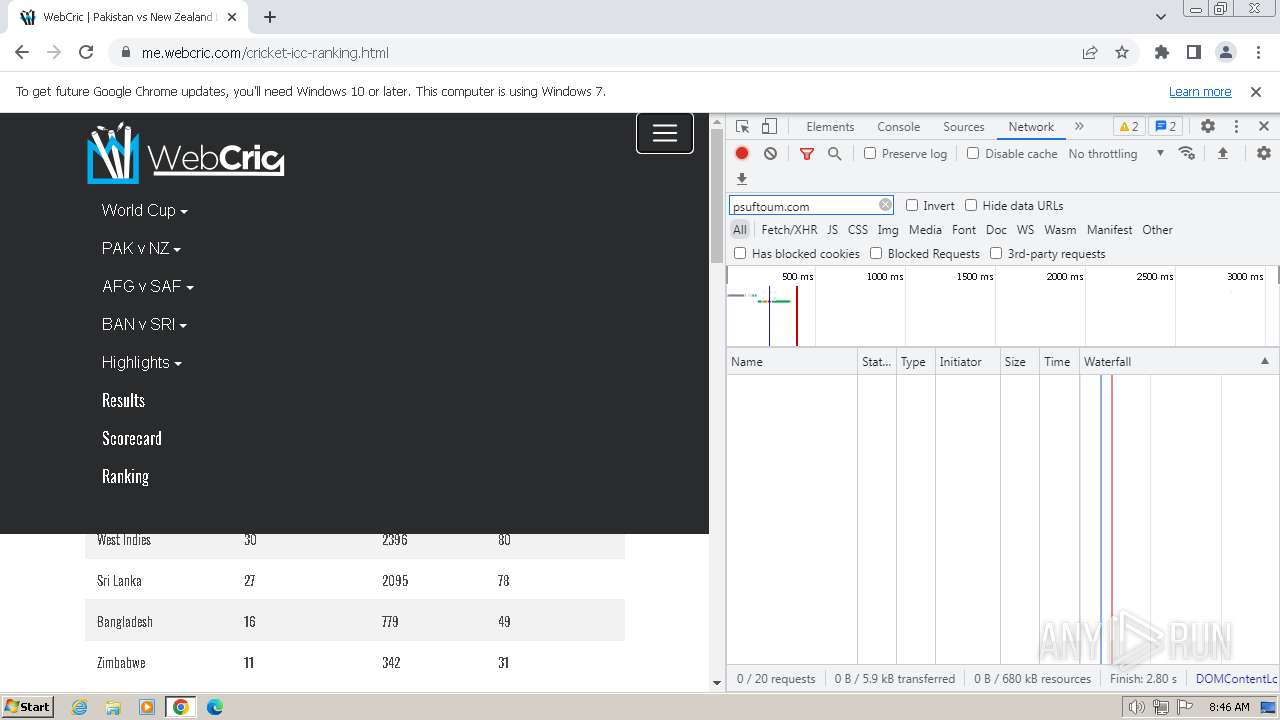Dismiss the Chrome update notice
This screenshot has width=1280, height=720.
[1256, 91]
